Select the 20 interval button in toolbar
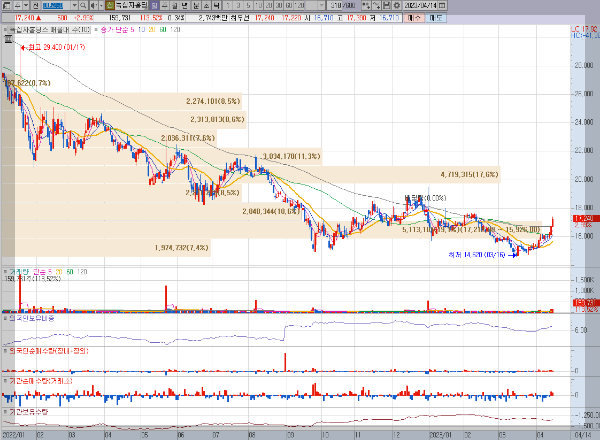The width and height of the screenshot is (600, 440). tap(269, 5)
